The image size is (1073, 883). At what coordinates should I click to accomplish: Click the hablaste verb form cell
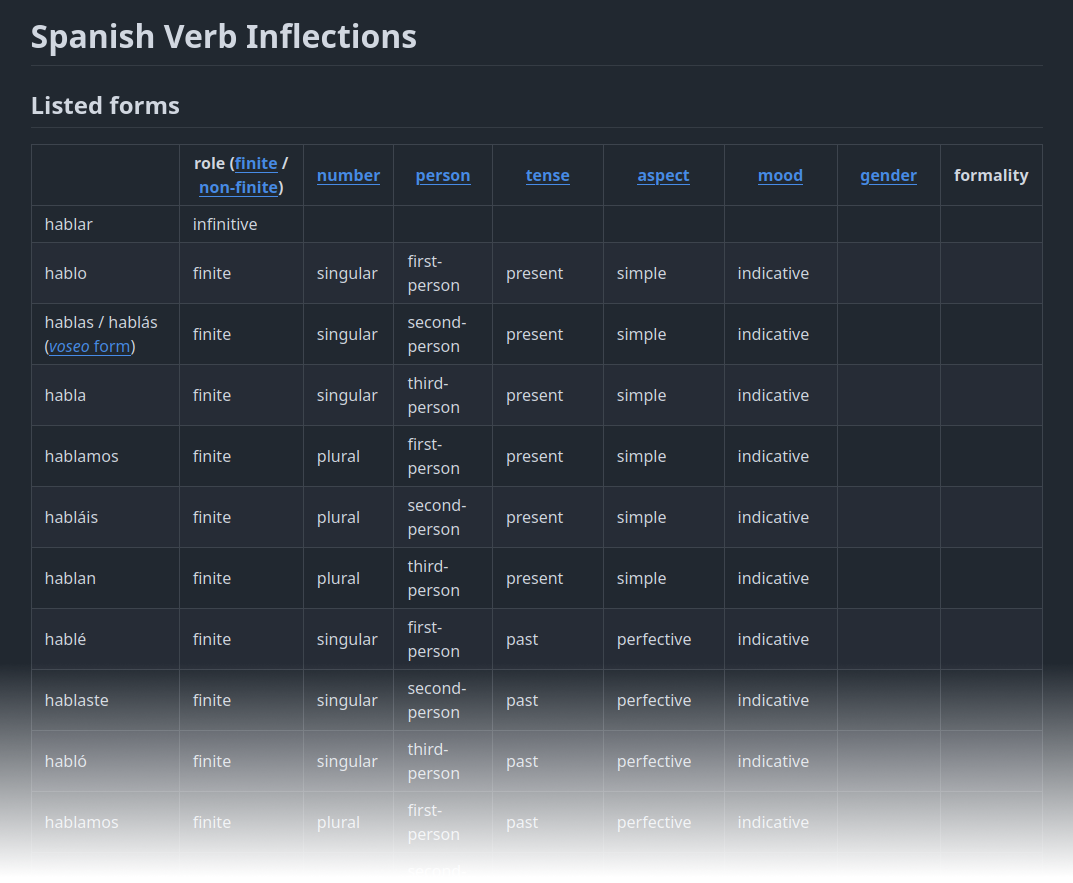point(77,700)
